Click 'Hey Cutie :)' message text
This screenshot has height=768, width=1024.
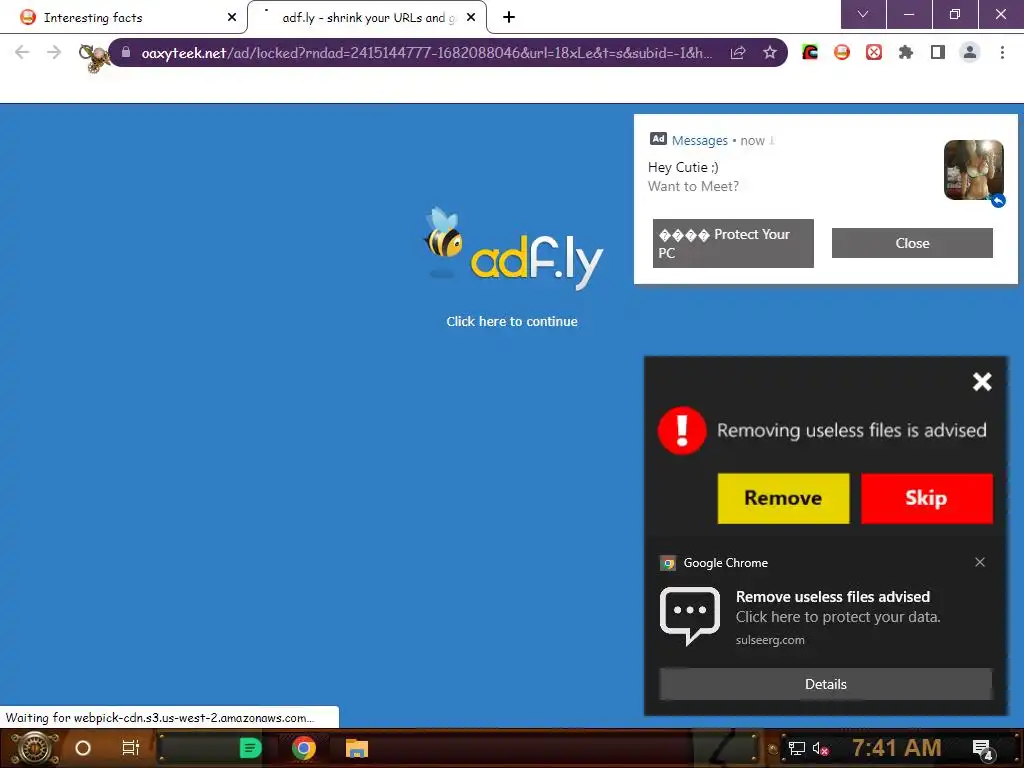click(x=683, y=167)
